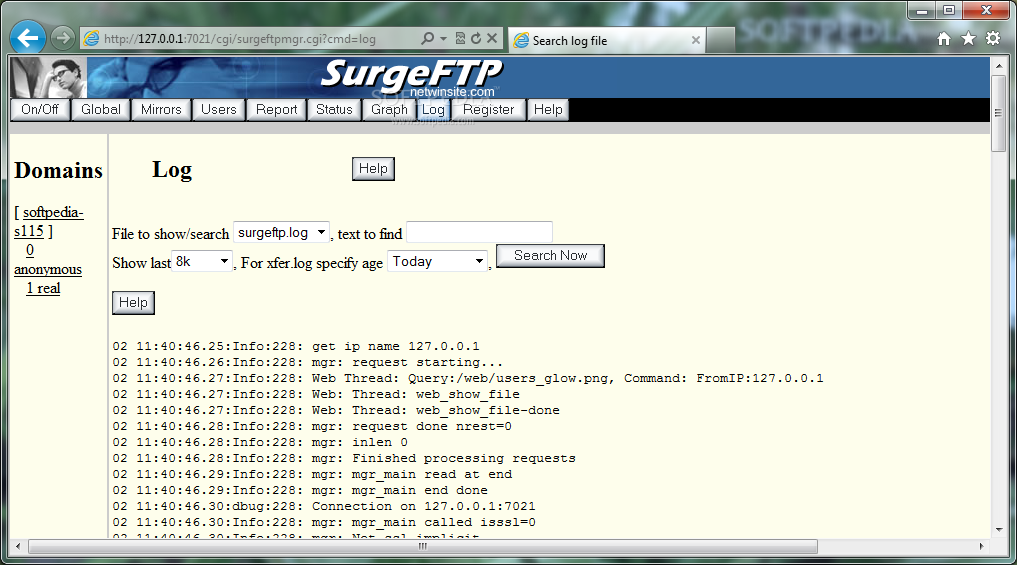
Task: Open the Graph tab
Action: (389, 110)
